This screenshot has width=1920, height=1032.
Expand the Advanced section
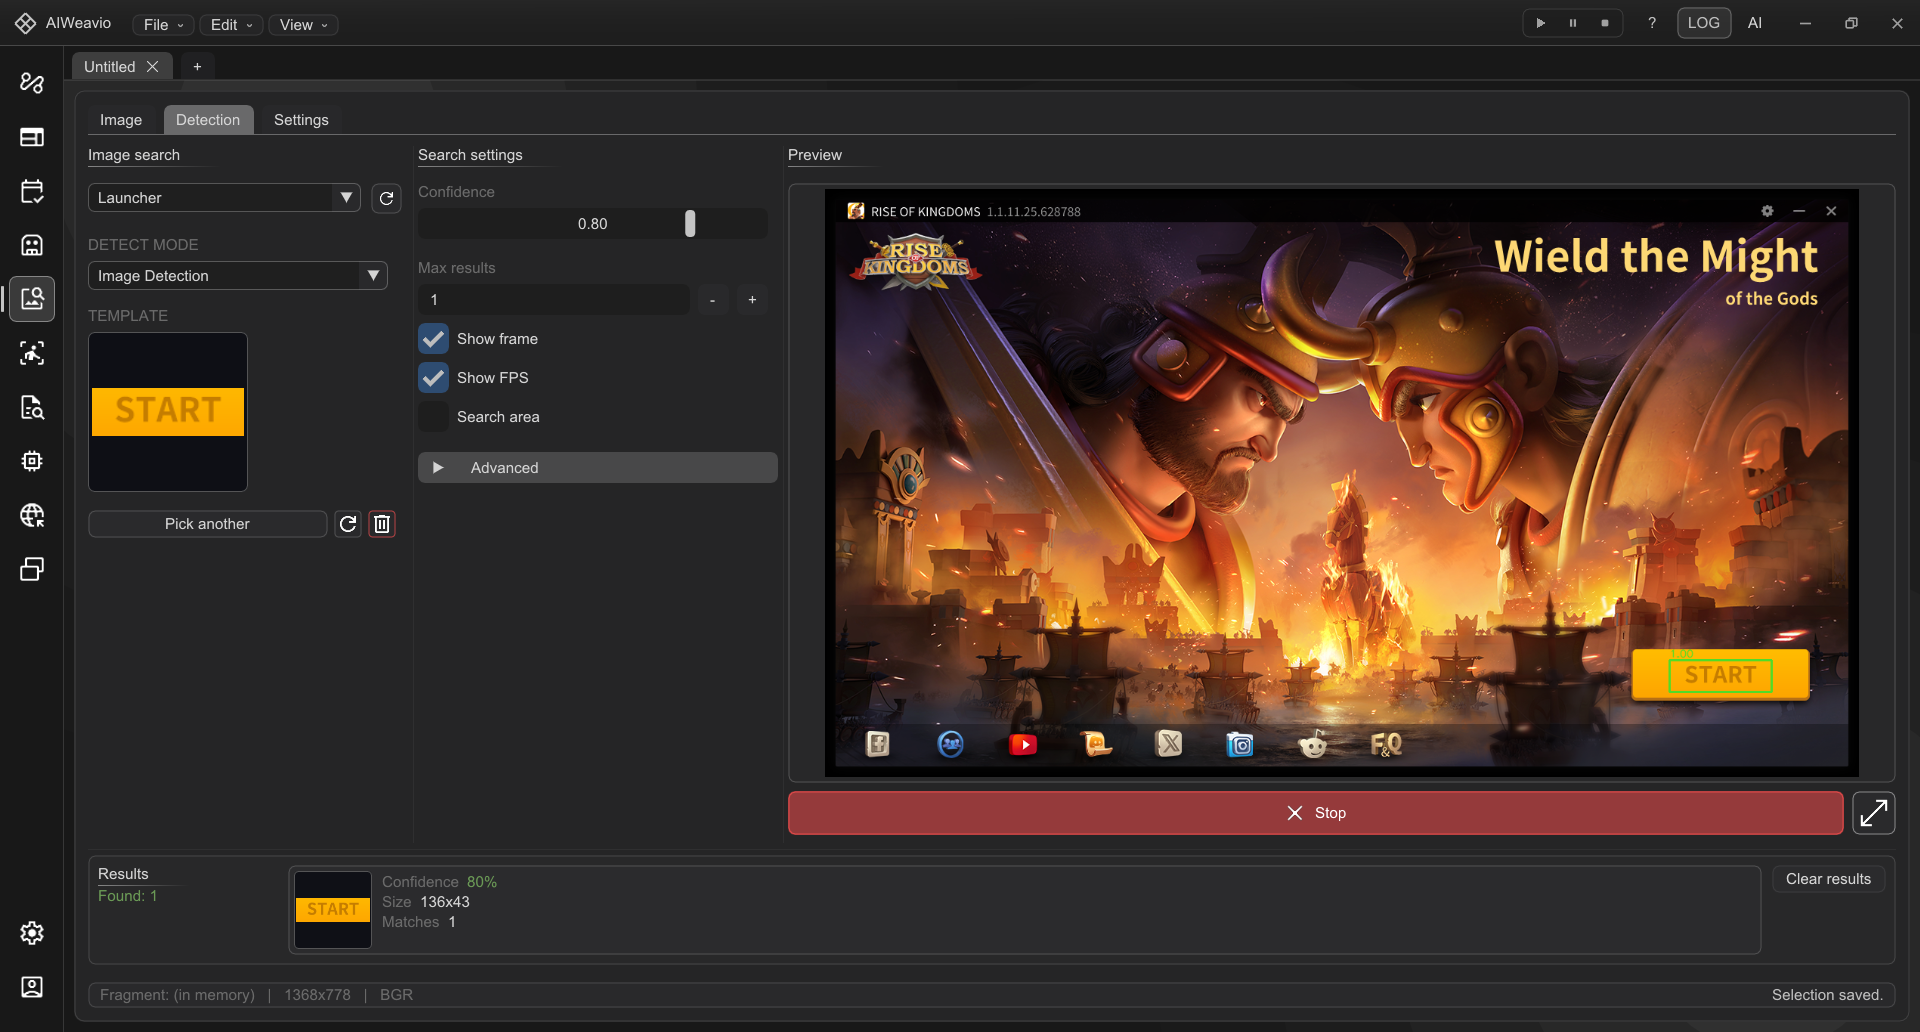(598, 468)
